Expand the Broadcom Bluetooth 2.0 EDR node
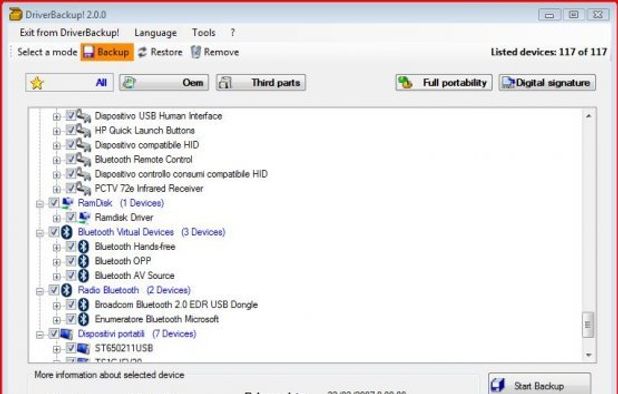 [57, 306]
